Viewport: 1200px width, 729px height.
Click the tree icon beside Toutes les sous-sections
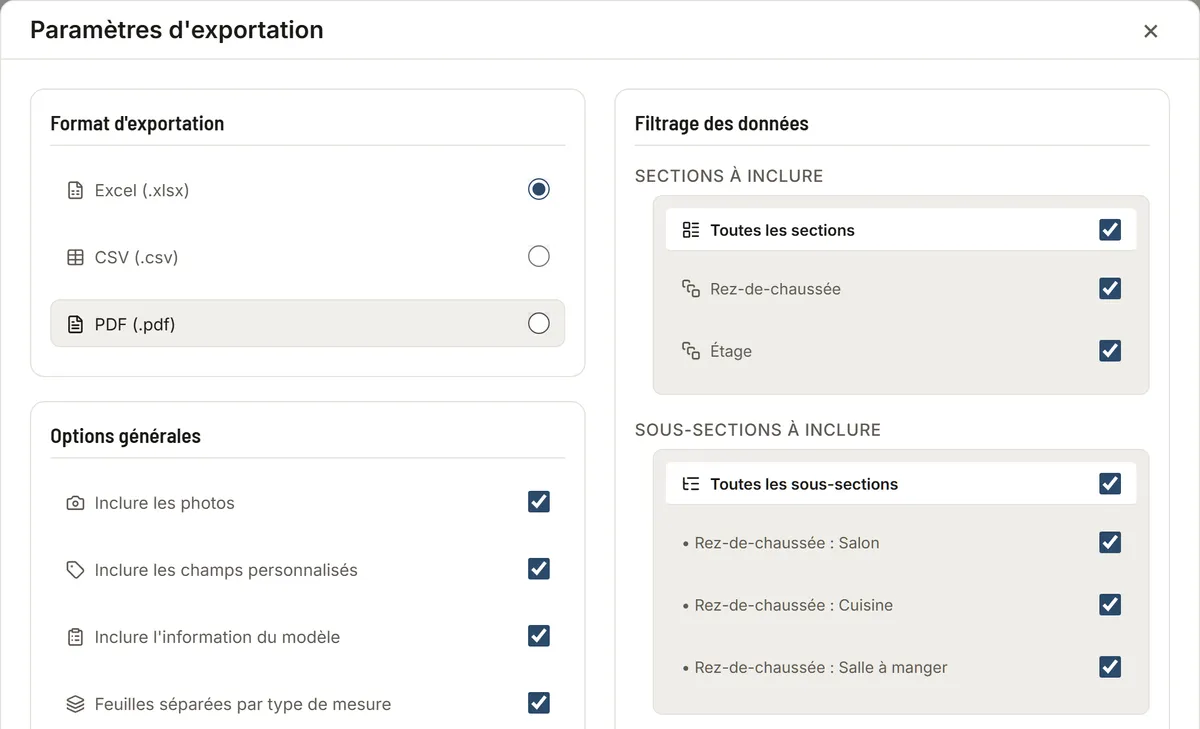point(691,484)
